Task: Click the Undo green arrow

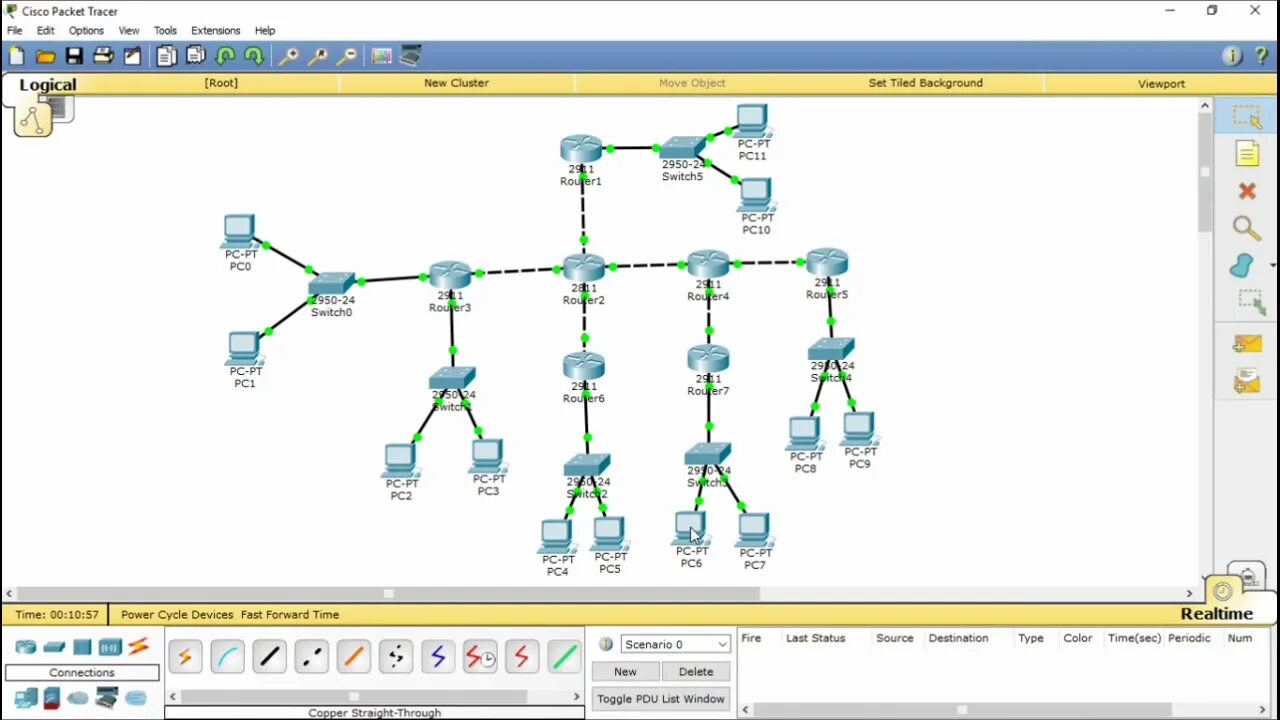Action: click(x=225, y=56)
